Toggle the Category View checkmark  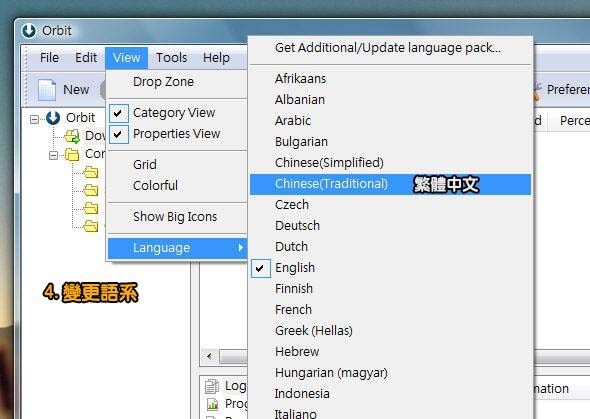[119, 113]
